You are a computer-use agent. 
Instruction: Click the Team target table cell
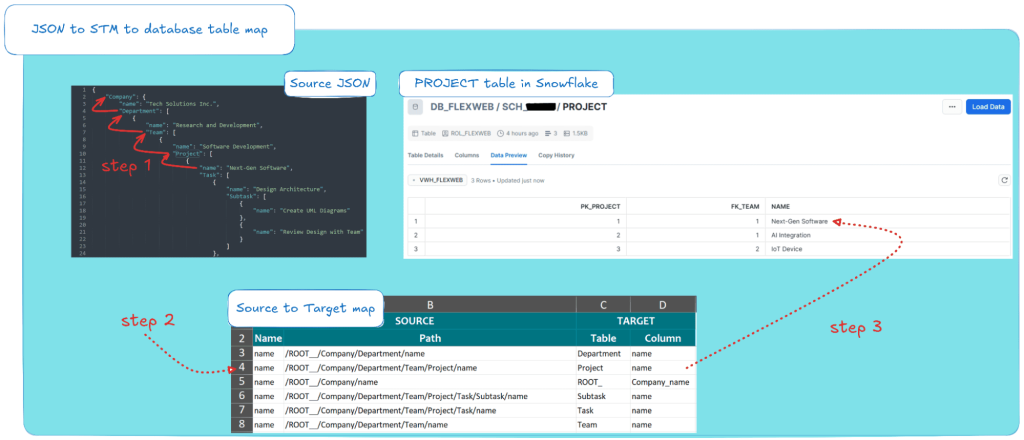click(603, 425)
